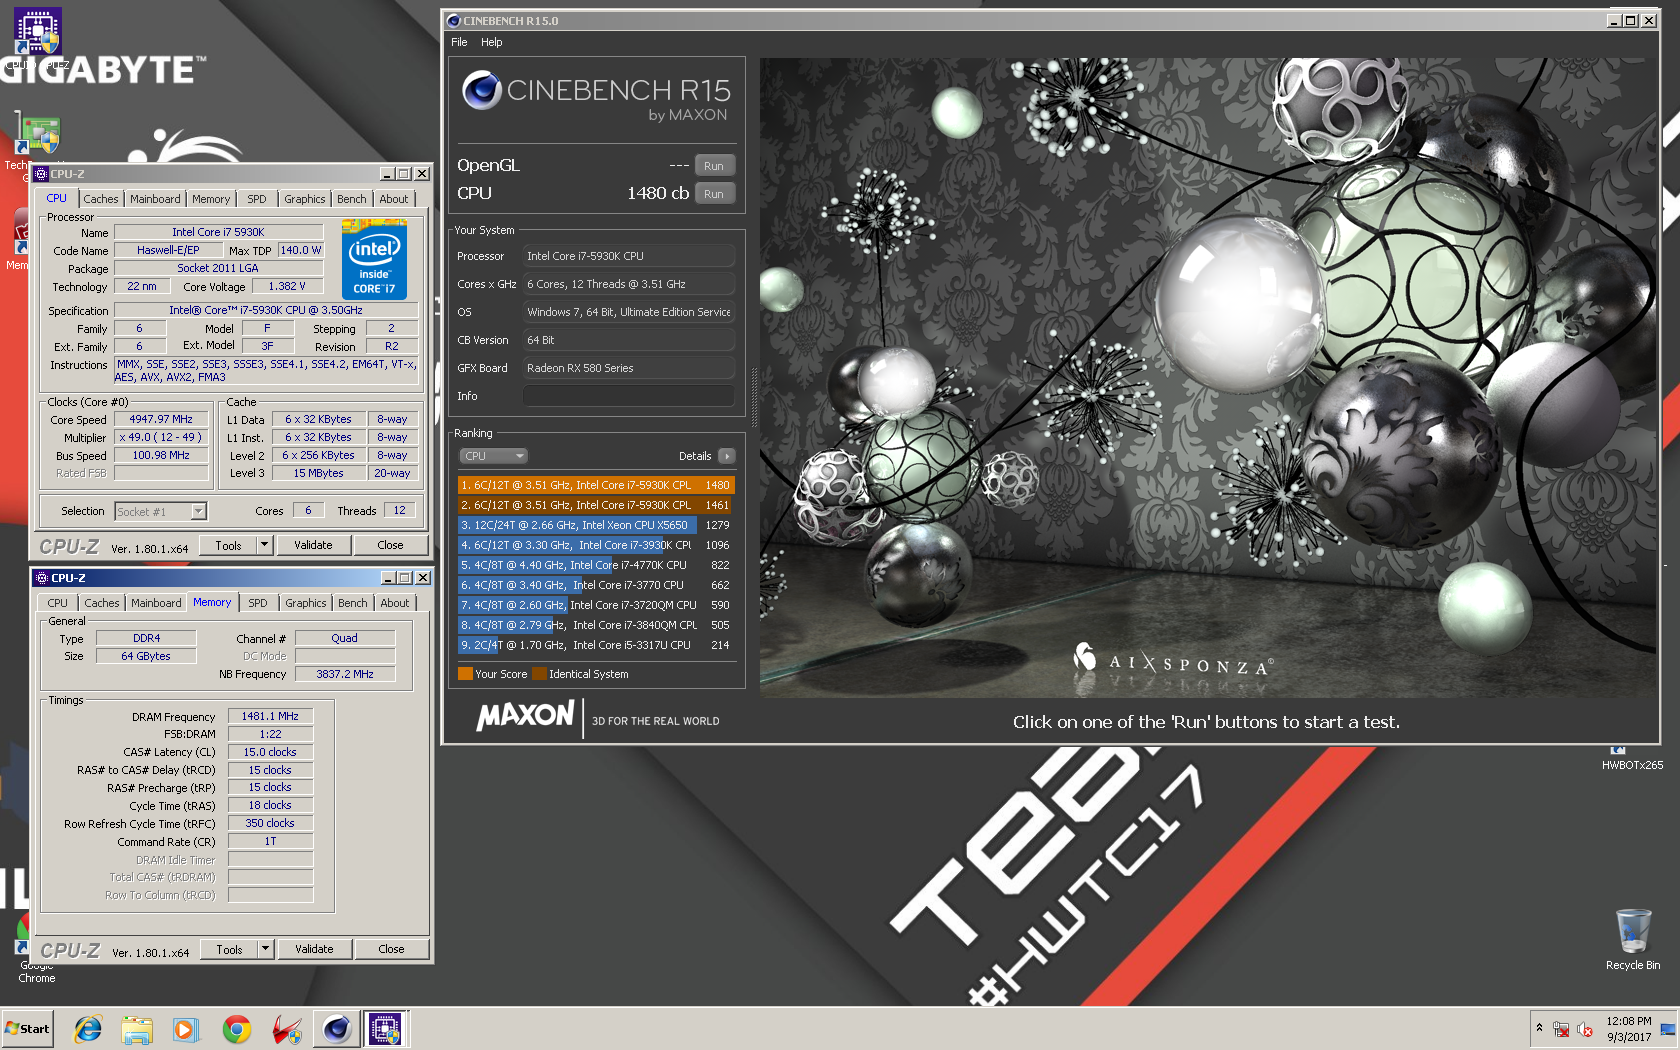Switch to CPU-Z in the taskbar

[386, 1028]
